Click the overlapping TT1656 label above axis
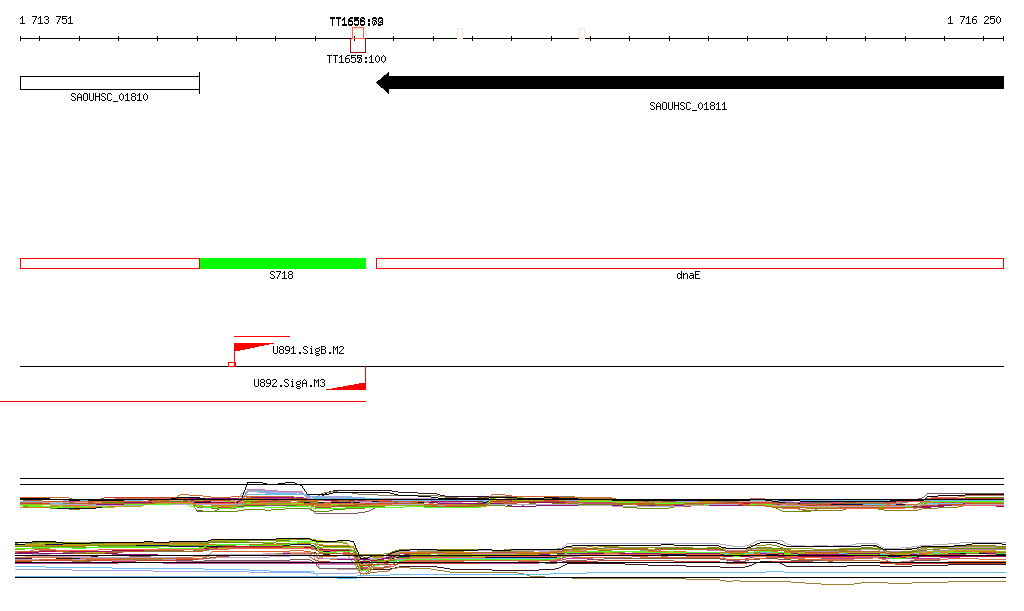 coord(356,22)
